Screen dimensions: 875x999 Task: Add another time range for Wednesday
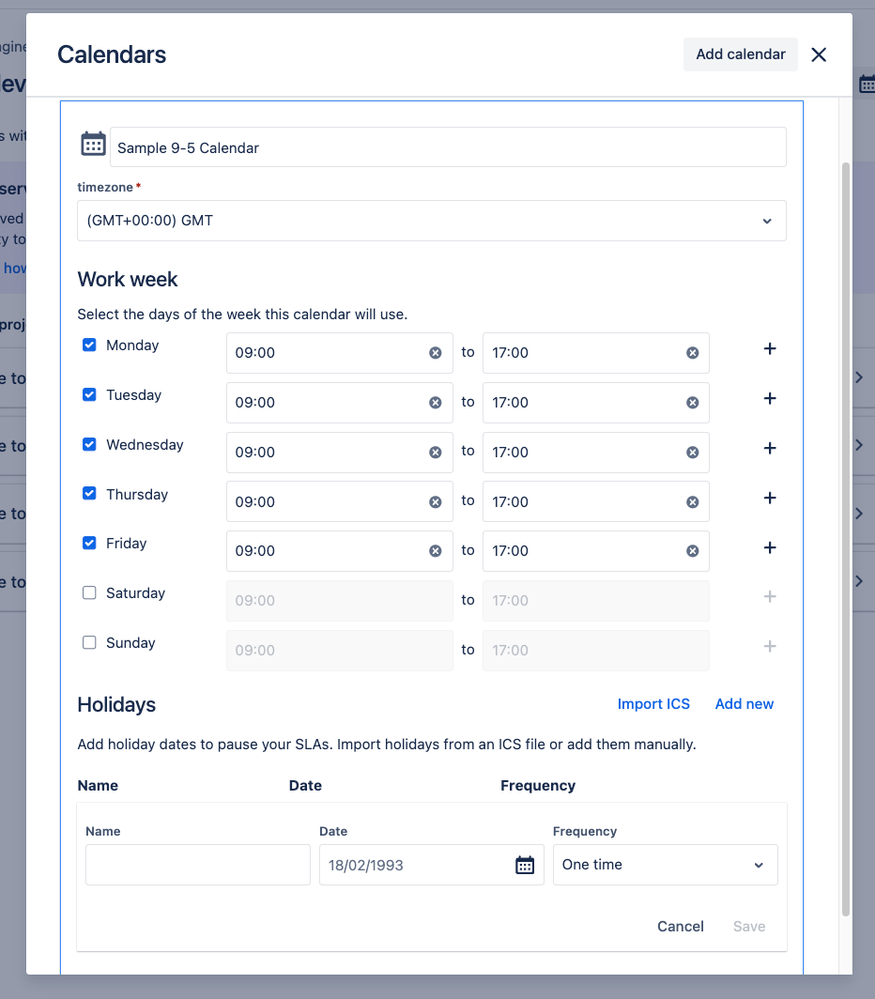[x=770, y=448]
